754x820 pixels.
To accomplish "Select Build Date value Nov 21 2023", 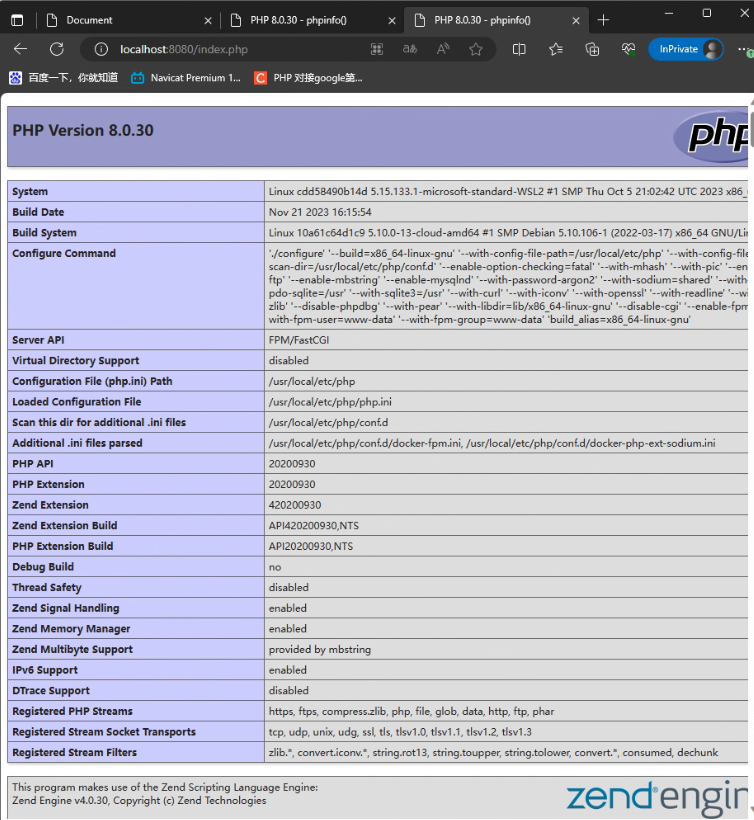I will coord(320,212).
